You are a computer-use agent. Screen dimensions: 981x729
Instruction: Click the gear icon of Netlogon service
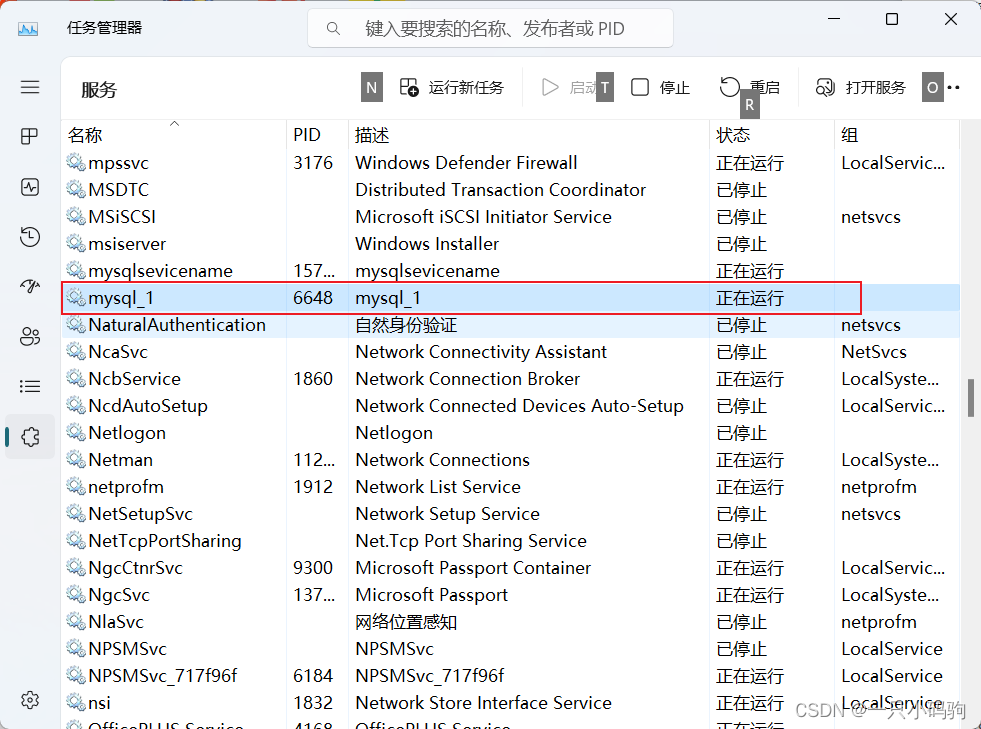76,432
